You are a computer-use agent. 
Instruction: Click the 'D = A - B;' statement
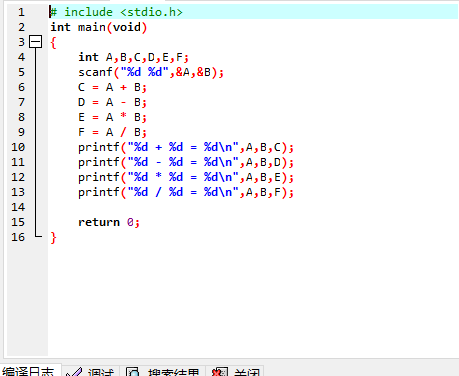112,102
